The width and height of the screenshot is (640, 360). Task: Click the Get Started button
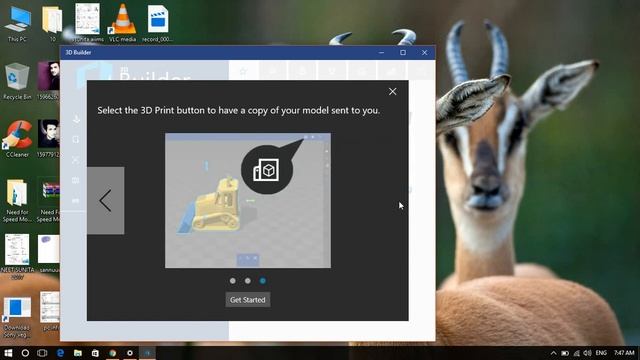(x=248, y=300)
